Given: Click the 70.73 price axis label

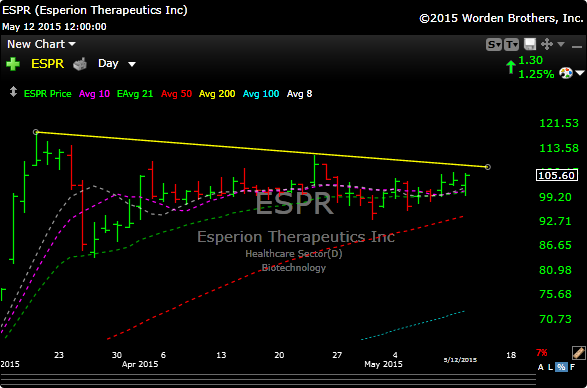Looking at the screenshot, I should (556, 319).
